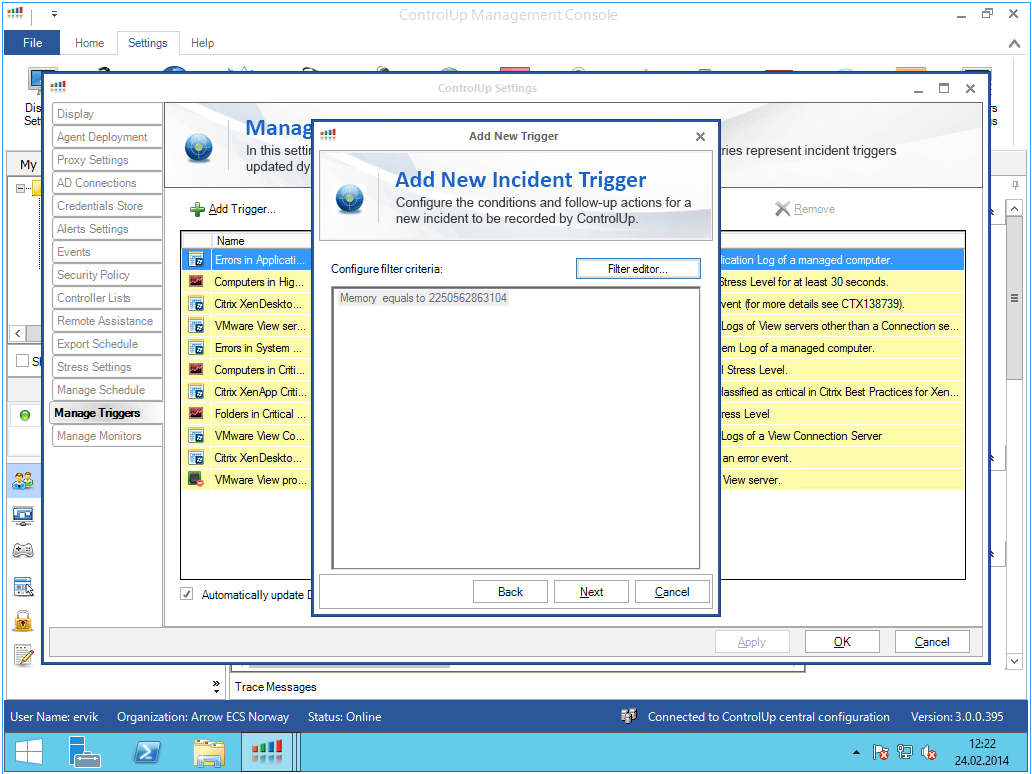Screen dimensions: 1032x774
Task: Click the icon of VMware View ser... row
Action: point(196,326)
